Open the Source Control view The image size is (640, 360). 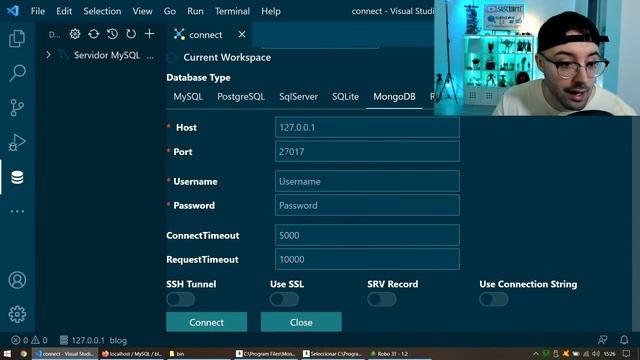pyautogui.click(x=17, y=108)
